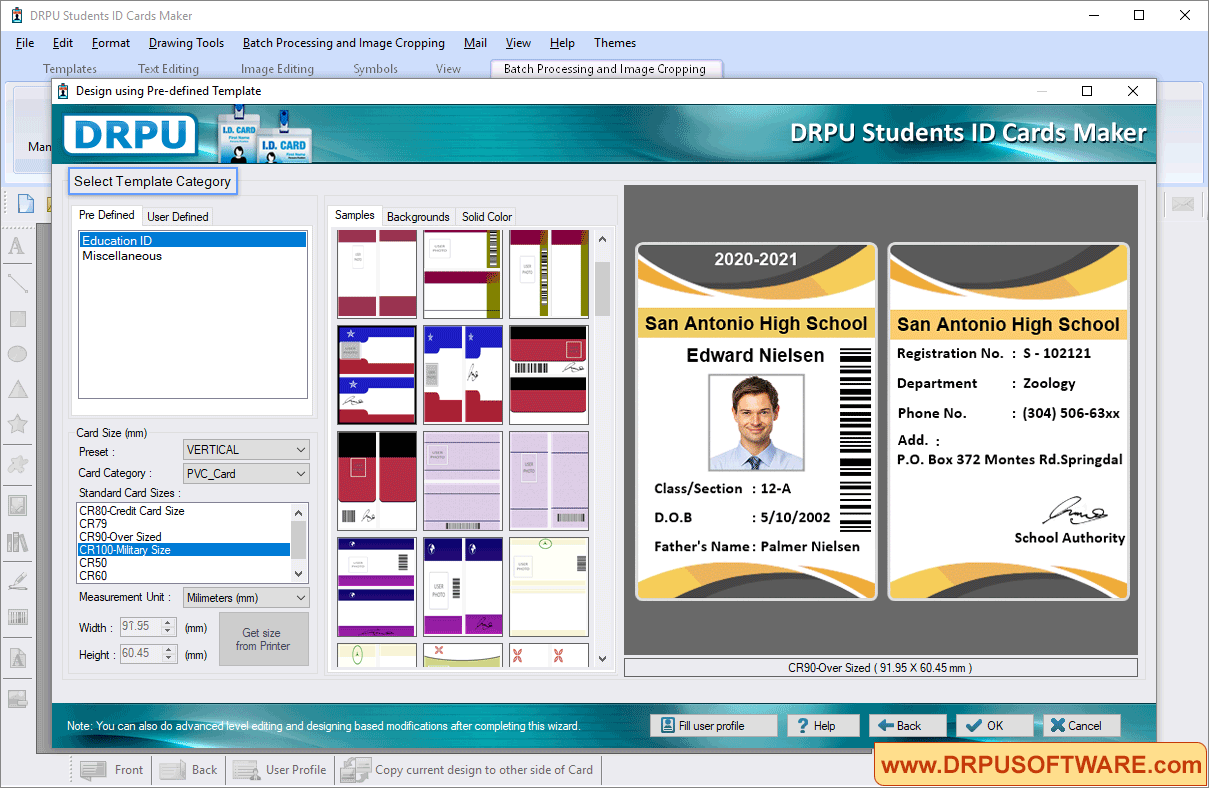
Task: Select the Miscellaneous category
Action: point(194,256)
